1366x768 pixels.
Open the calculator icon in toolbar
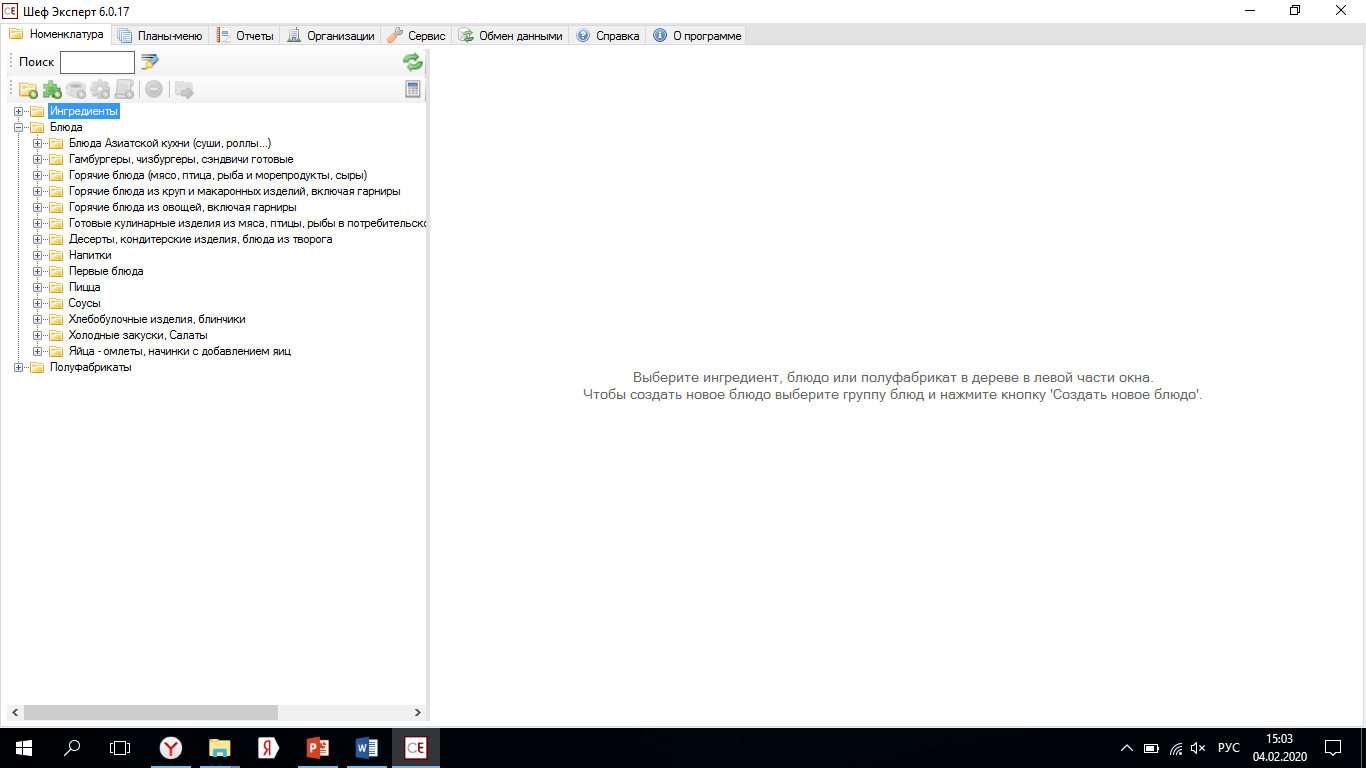click(x=413, y=89)
